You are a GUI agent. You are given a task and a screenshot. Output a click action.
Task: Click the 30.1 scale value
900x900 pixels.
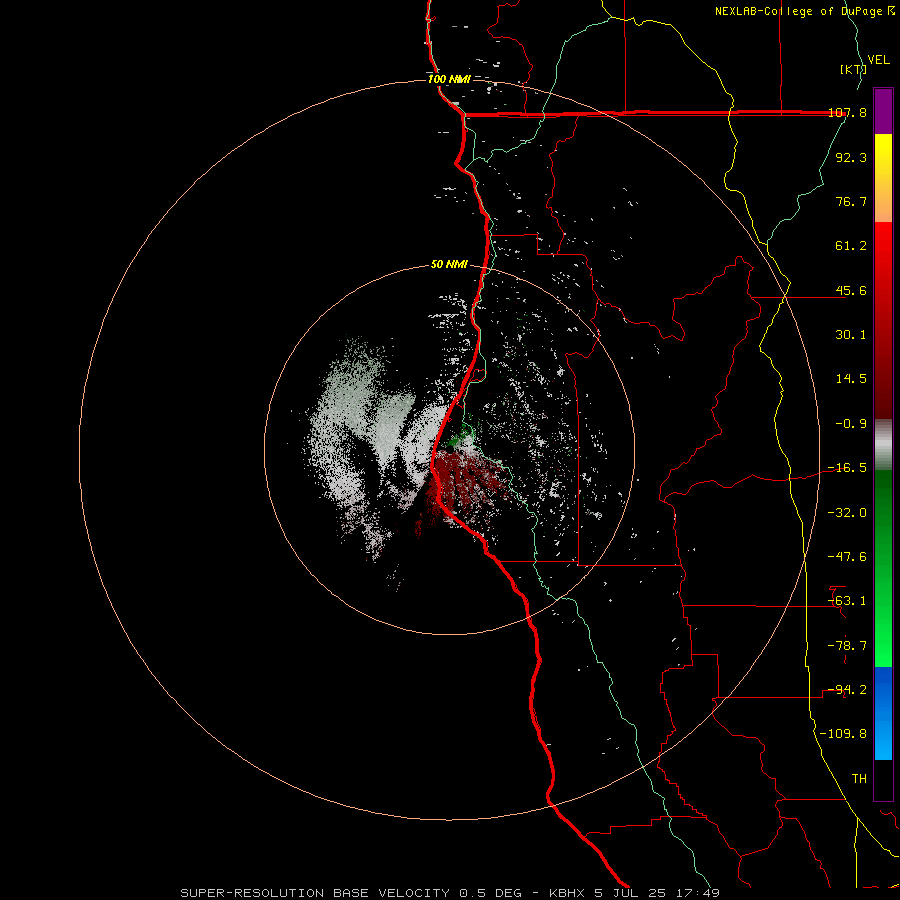coord(851,335)
